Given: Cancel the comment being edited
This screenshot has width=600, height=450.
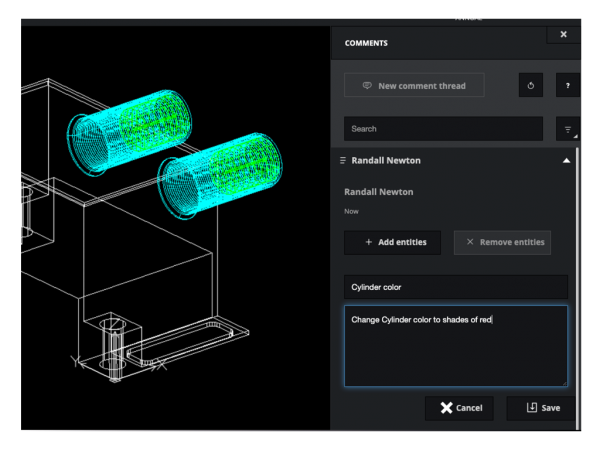Looking at the screenshot, I should coord(459,408).
